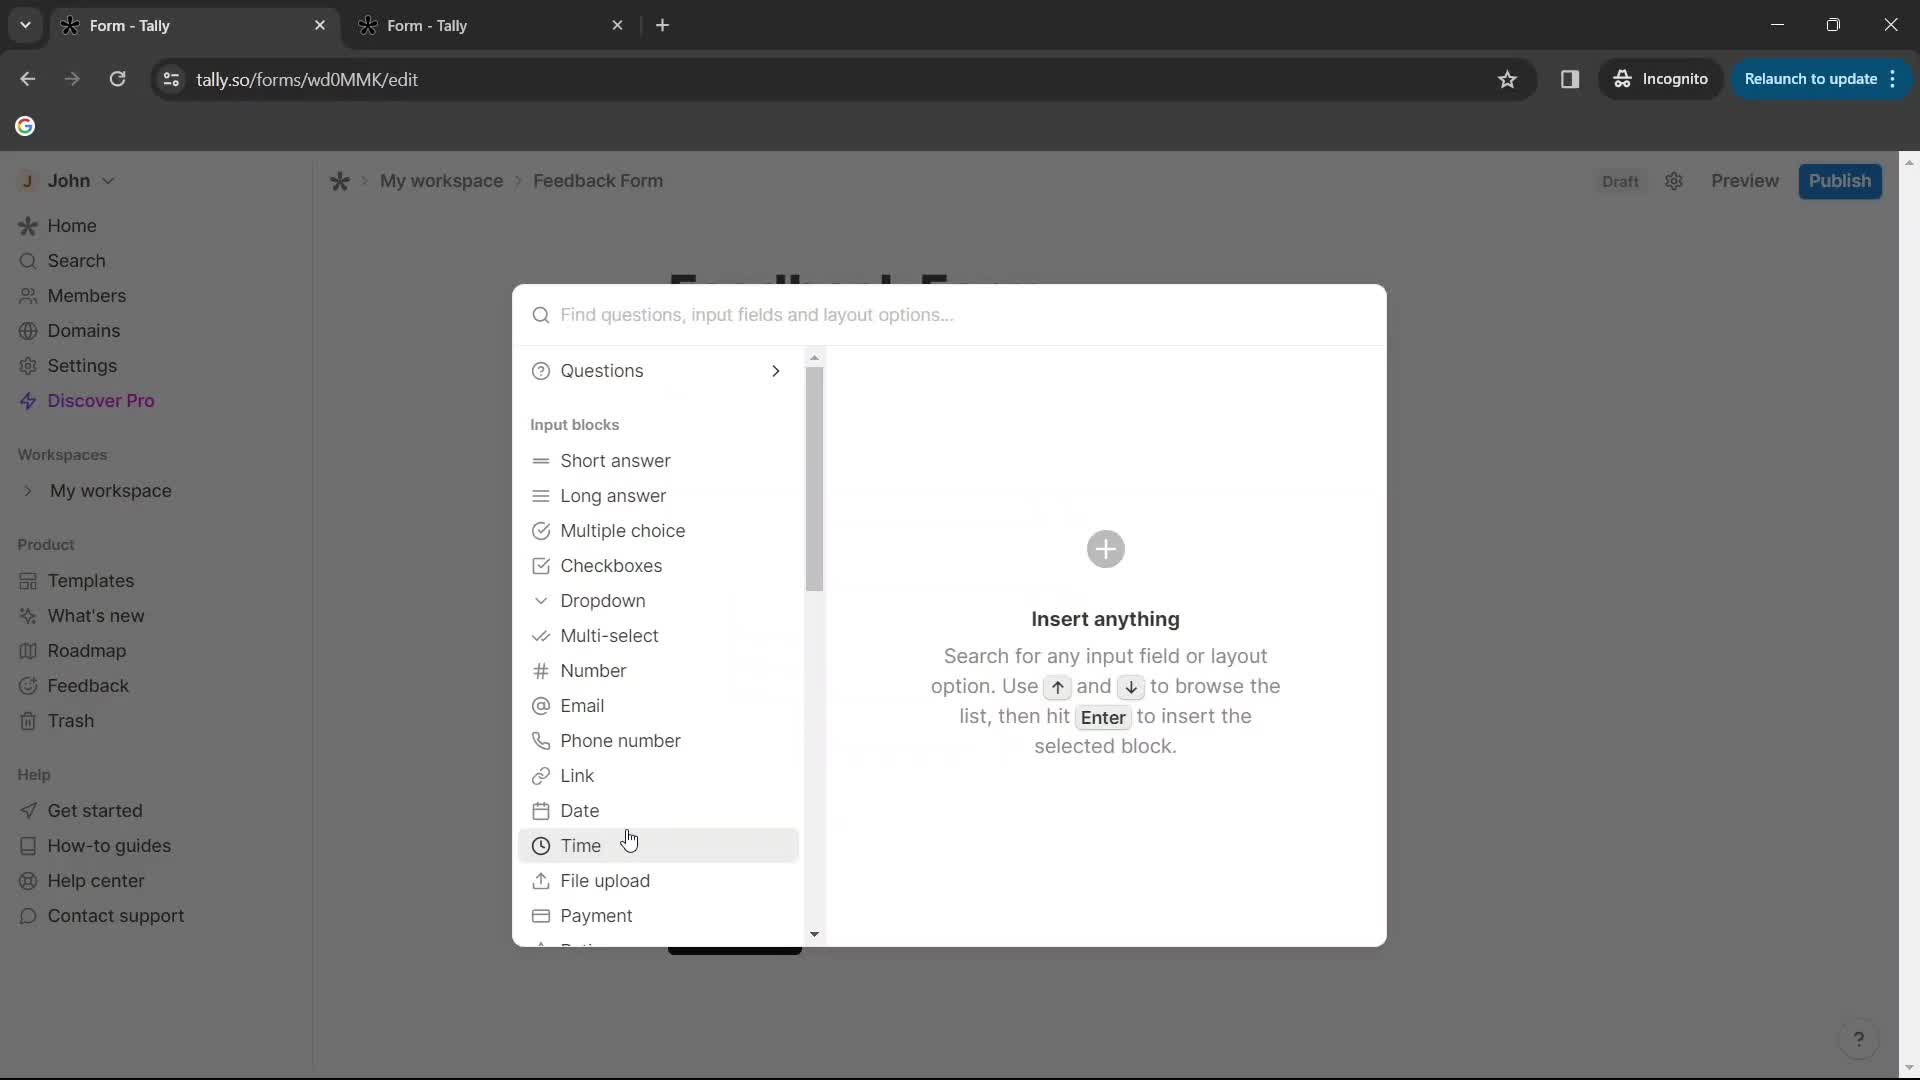Image resolution: width=1920 pixels, height=1080 pixels.
Task: Click the Short answer input block icon
Action: coord(541,460)
